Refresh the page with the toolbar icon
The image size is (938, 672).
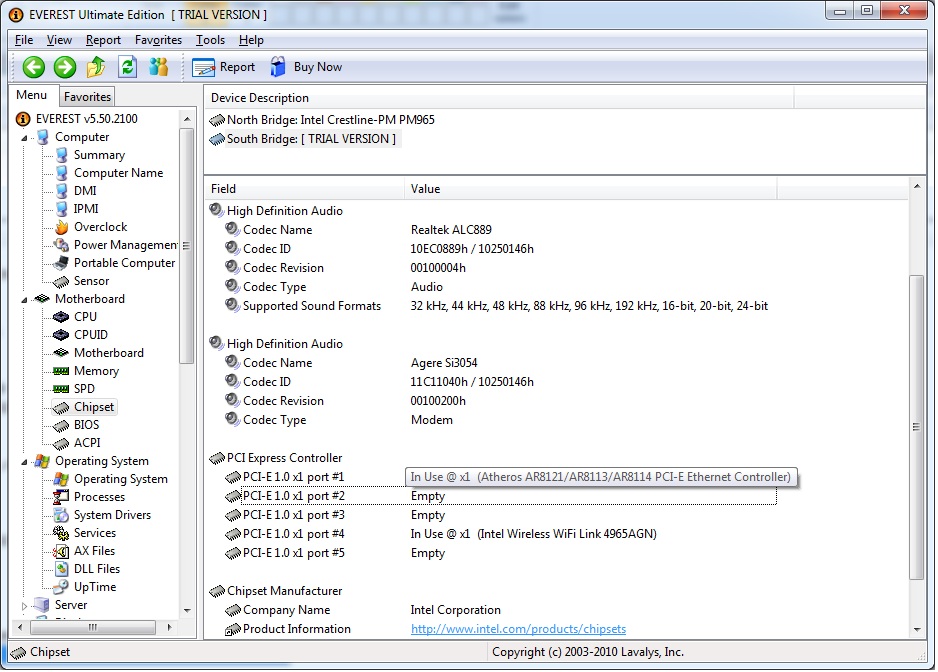click(127, 67)
